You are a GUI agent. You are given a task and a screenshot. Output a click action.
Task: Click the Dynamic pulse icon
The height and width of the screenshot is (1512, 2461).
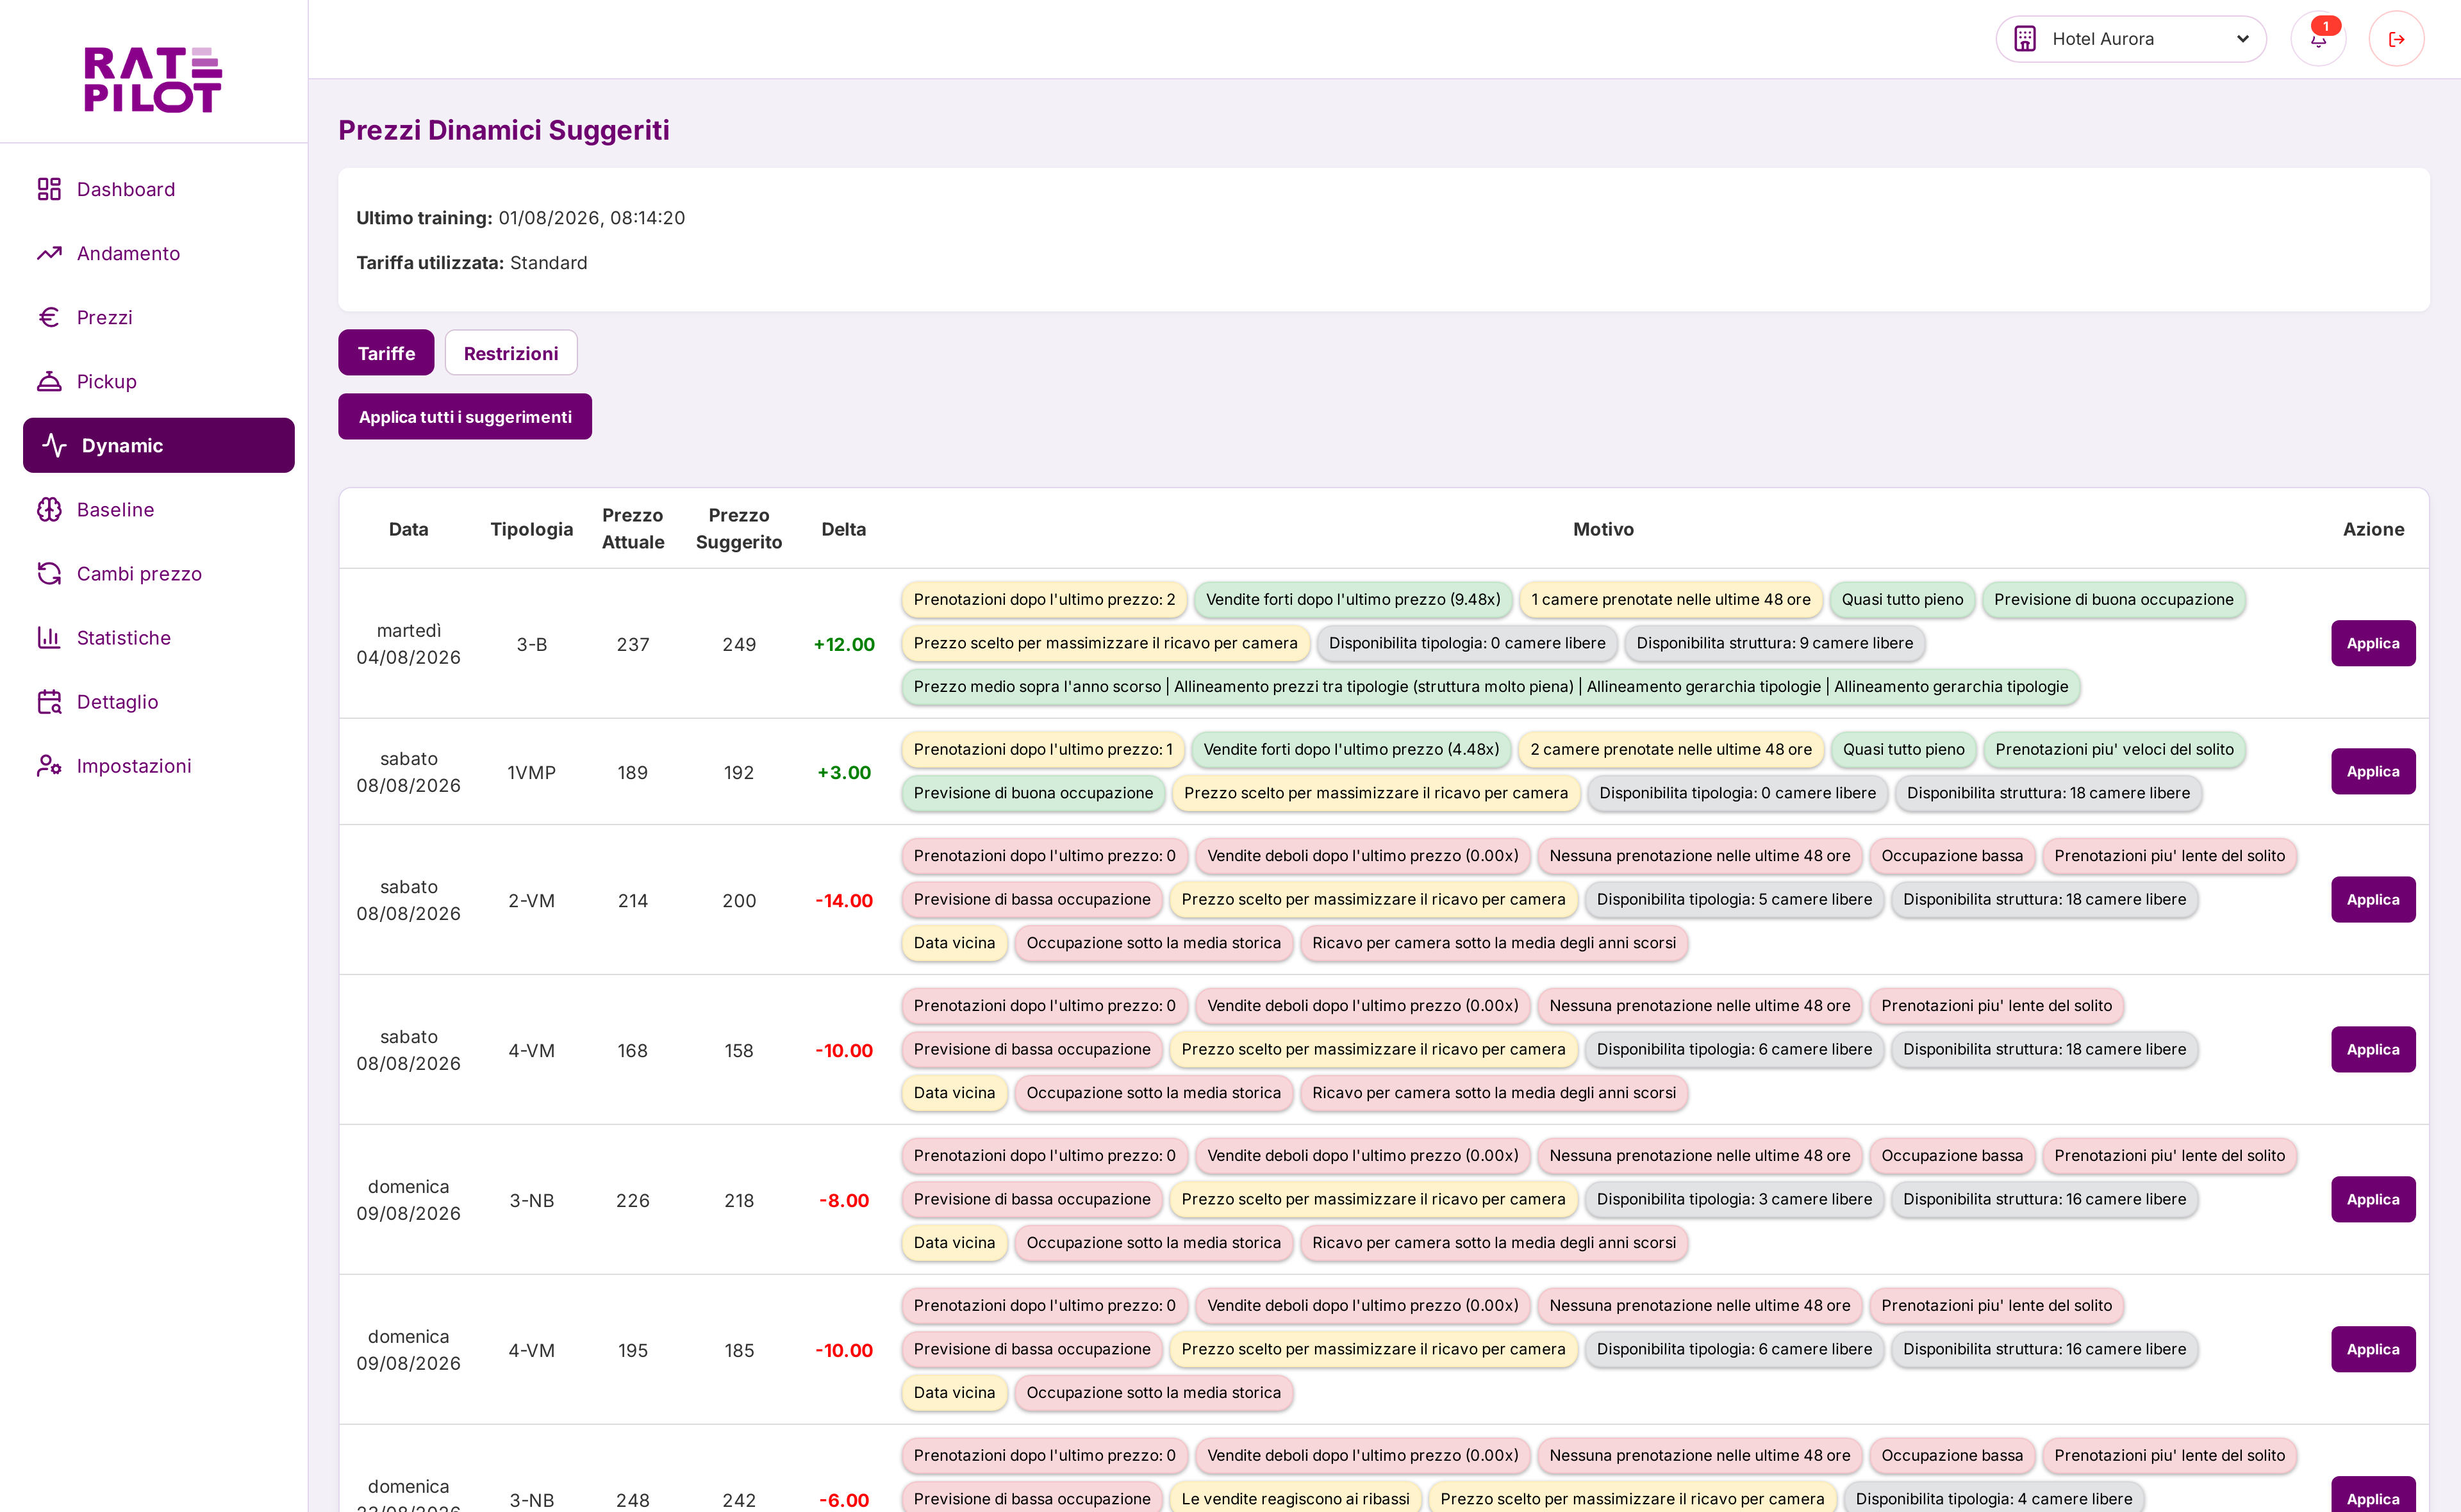click(x=54, y=445)
